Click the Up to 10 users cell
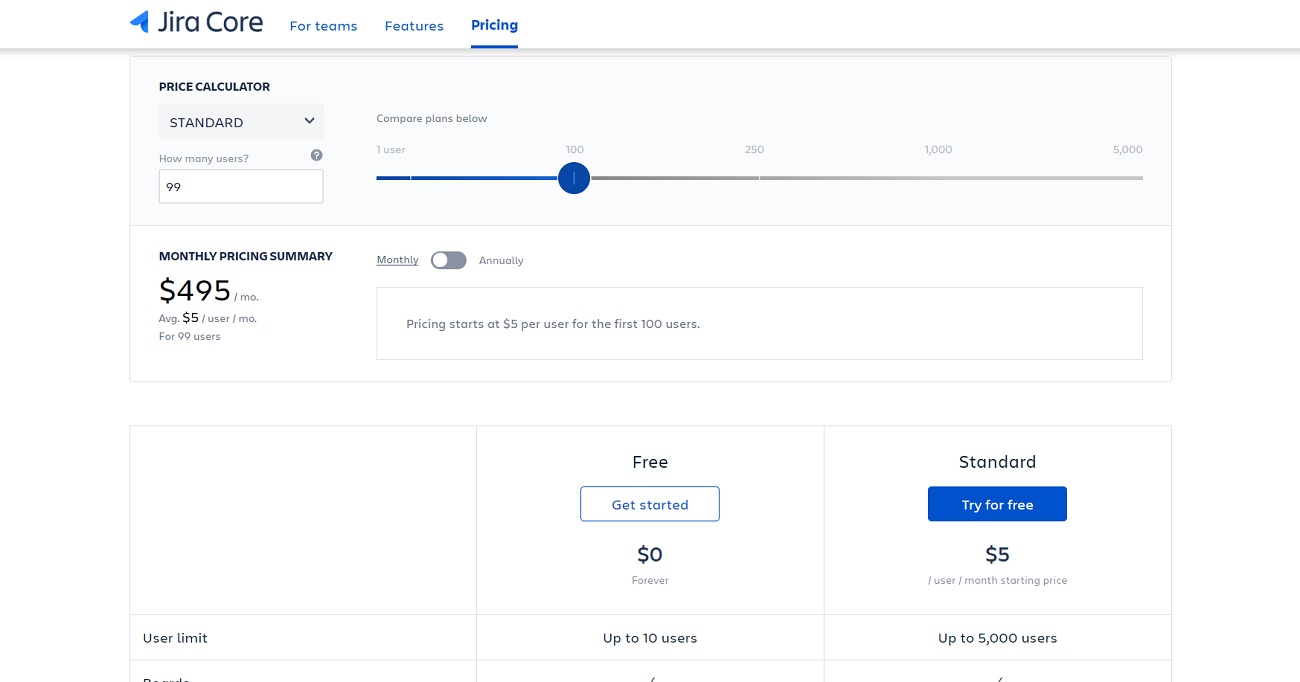This screenshot has width=1300, height=682. pos(650,638)
